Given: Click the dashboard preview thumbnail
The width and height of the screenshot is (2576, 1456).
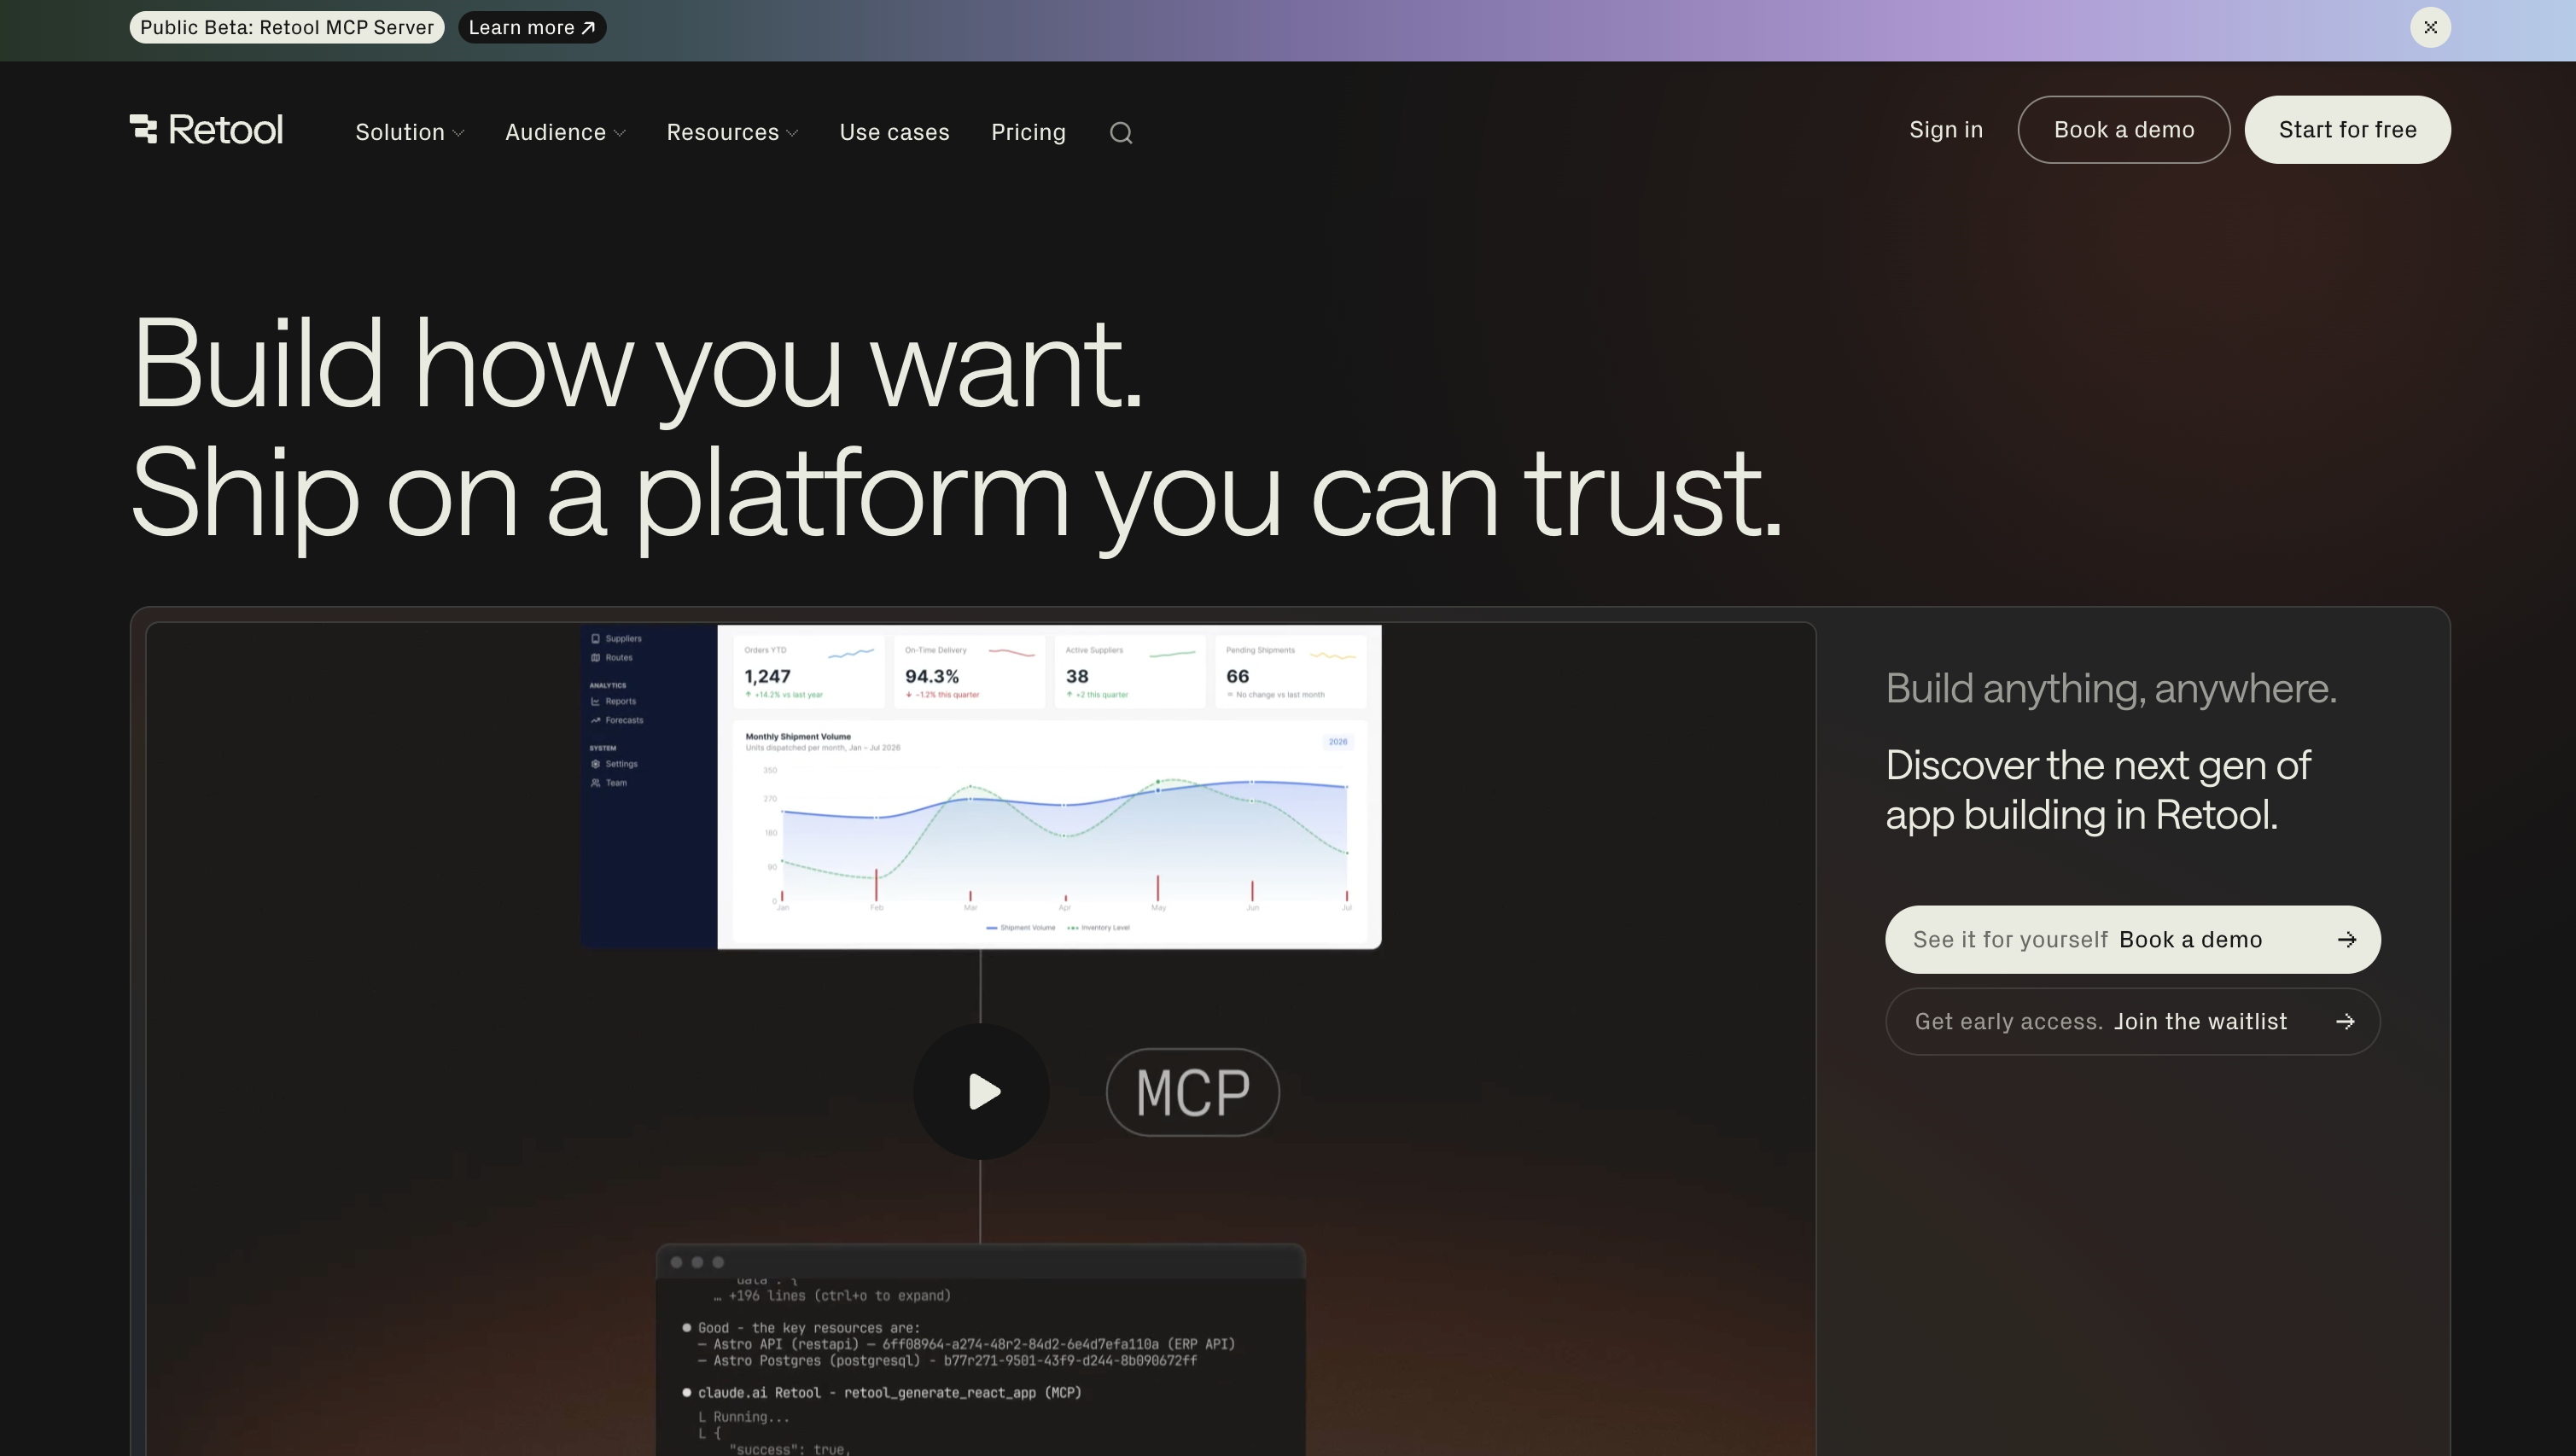Looking at the screenshot, I should (981, 787).
